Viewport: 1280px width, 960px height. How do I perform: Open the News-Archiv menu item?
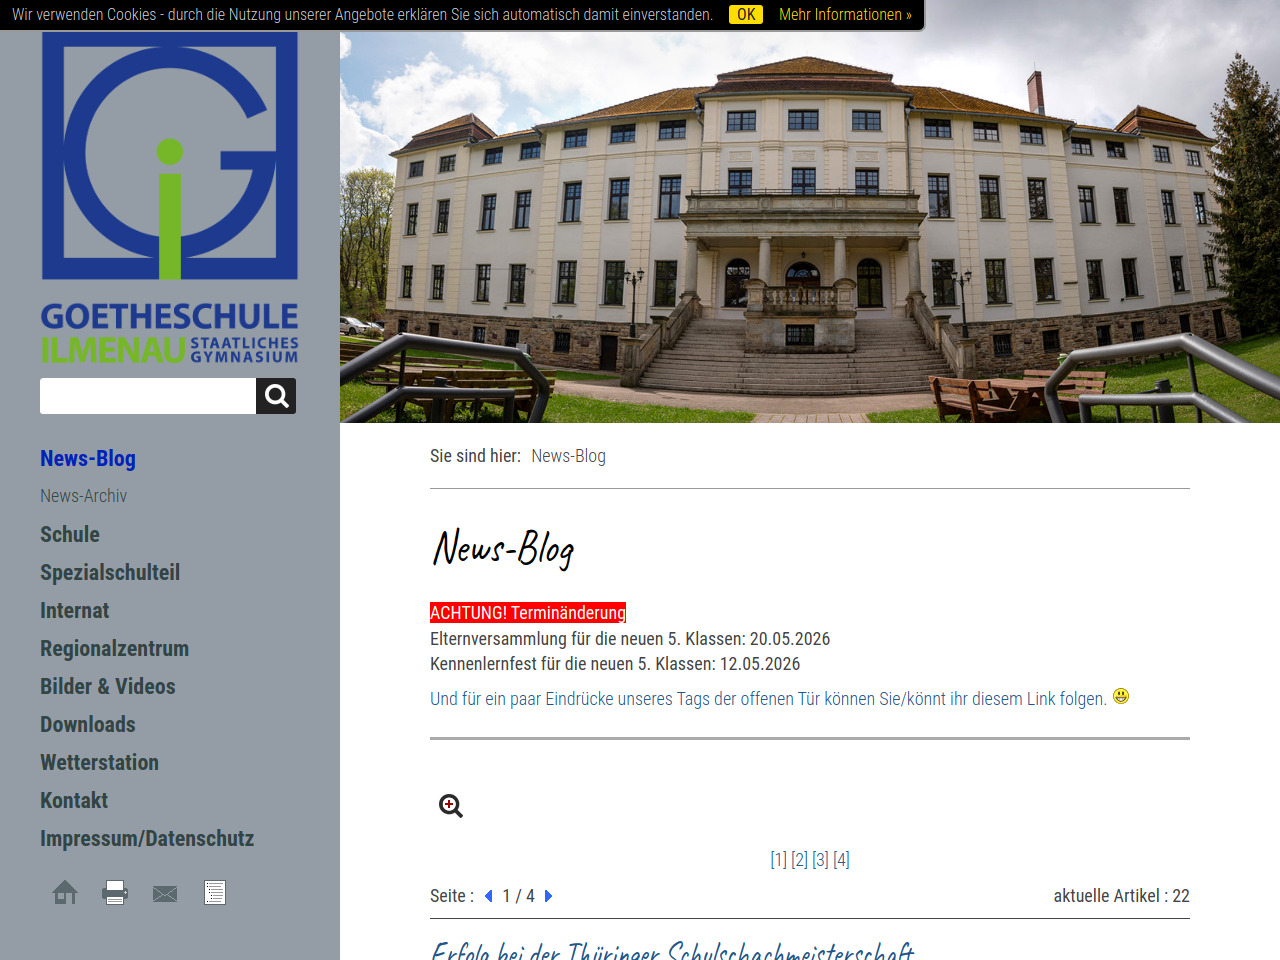[x=84, y=496]
